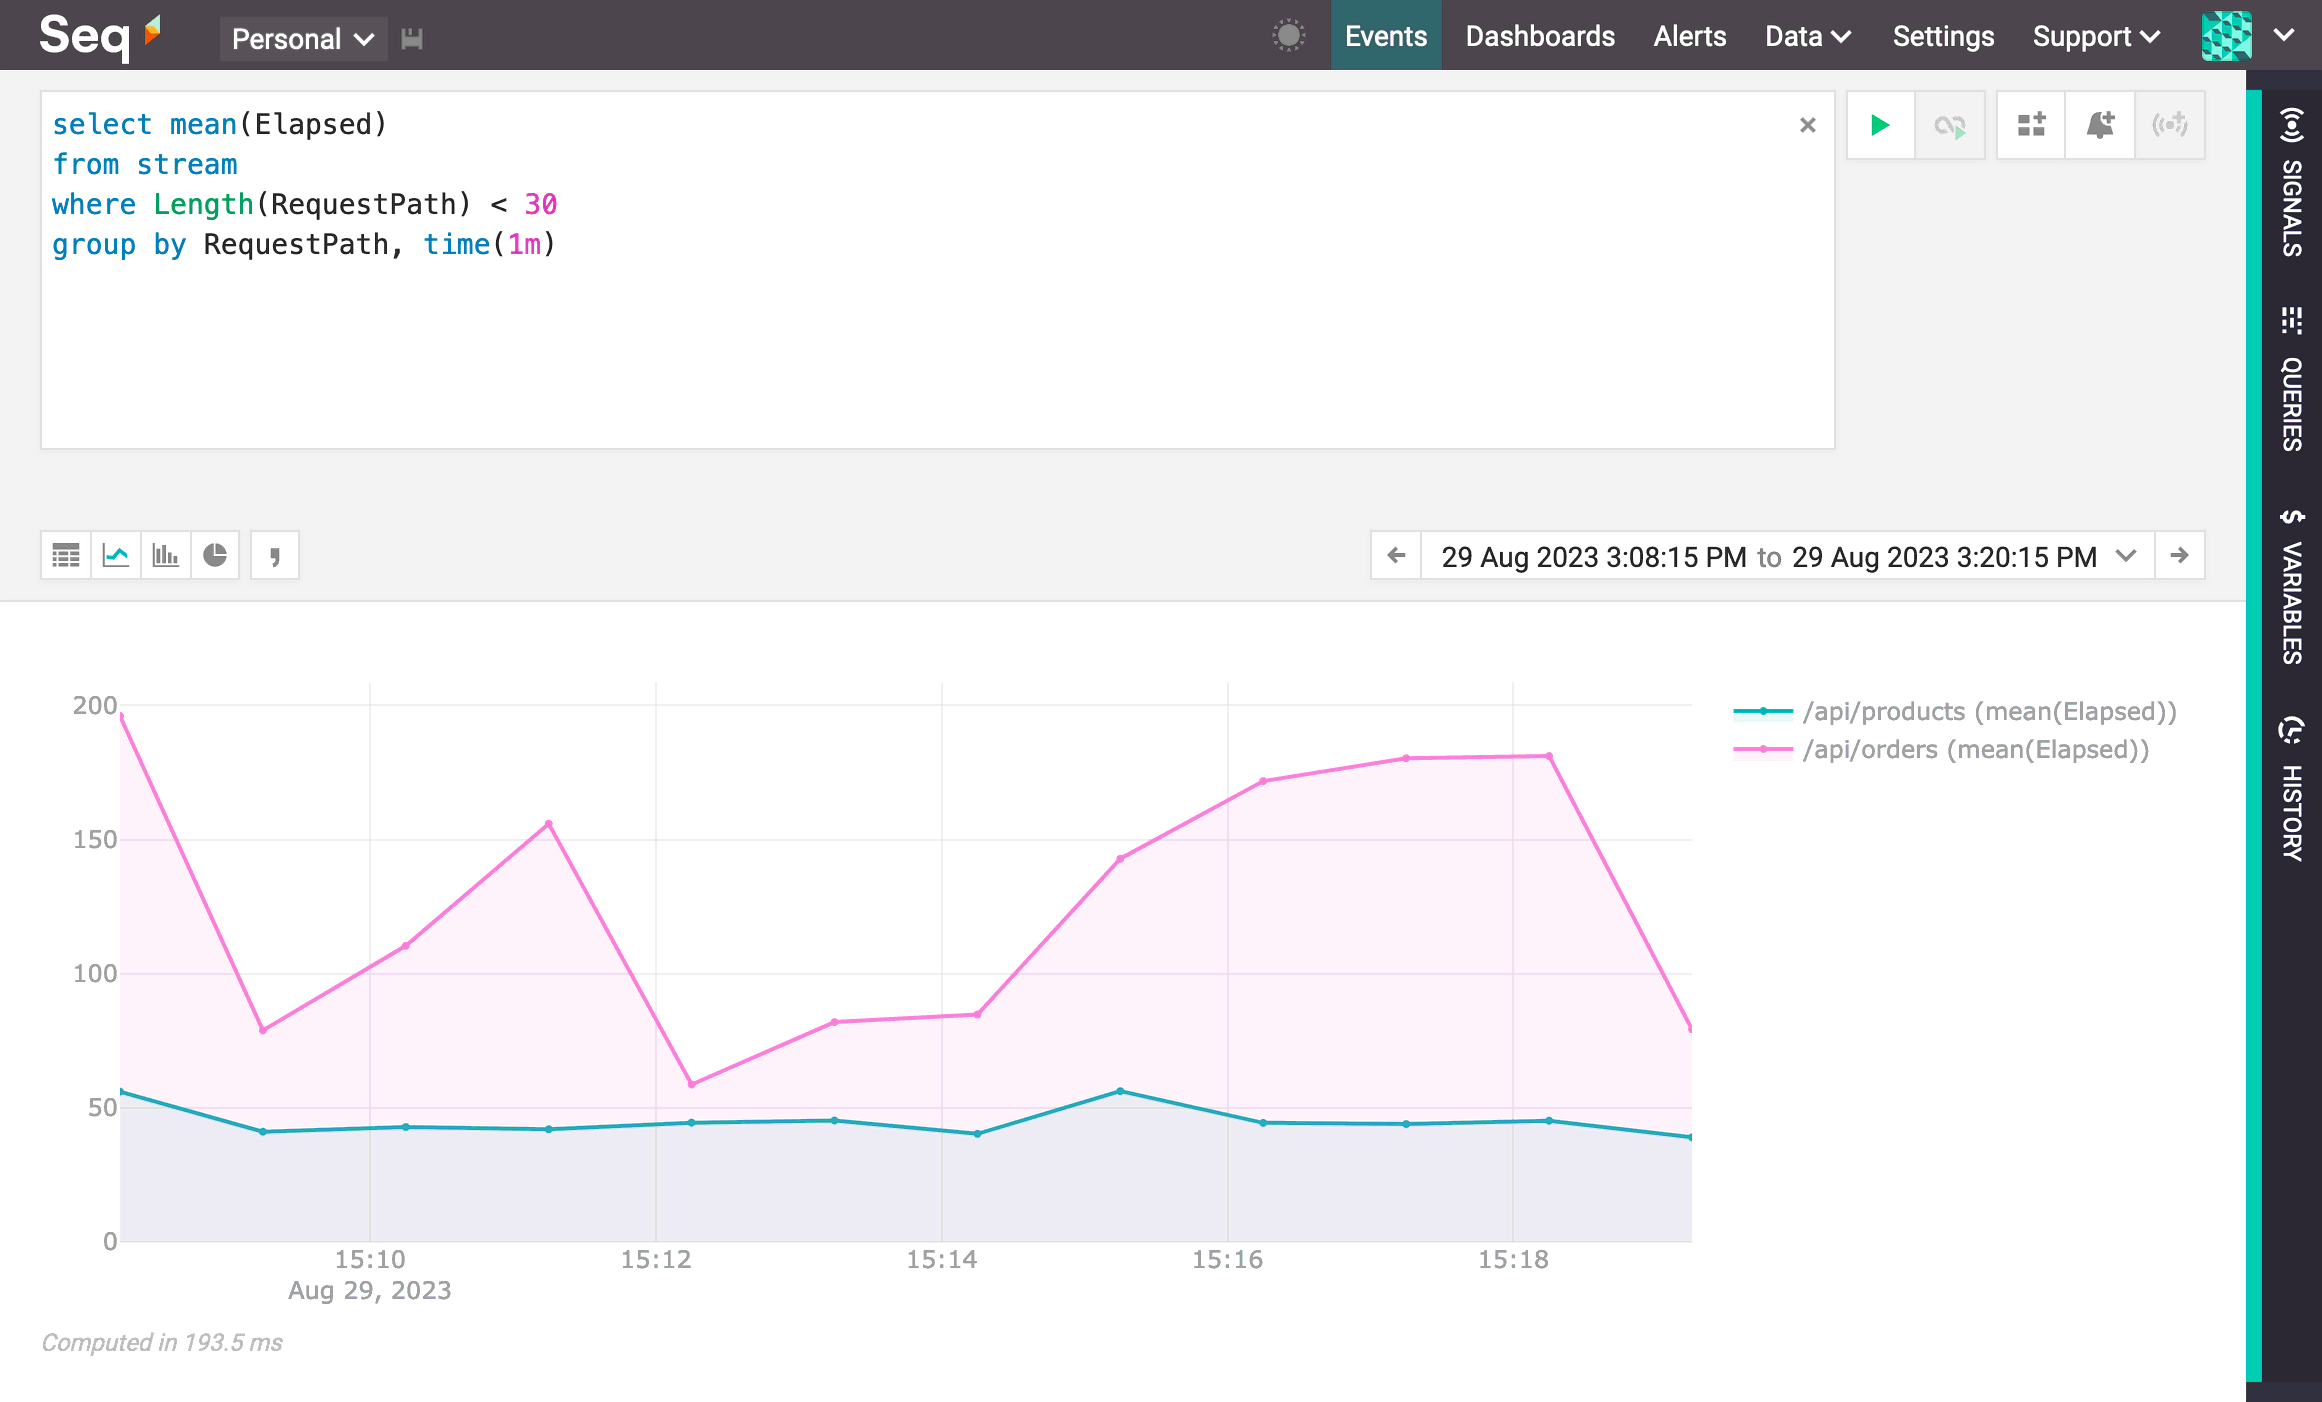
Task: Open the Queries side panel
Action: tap(2292, 380)
